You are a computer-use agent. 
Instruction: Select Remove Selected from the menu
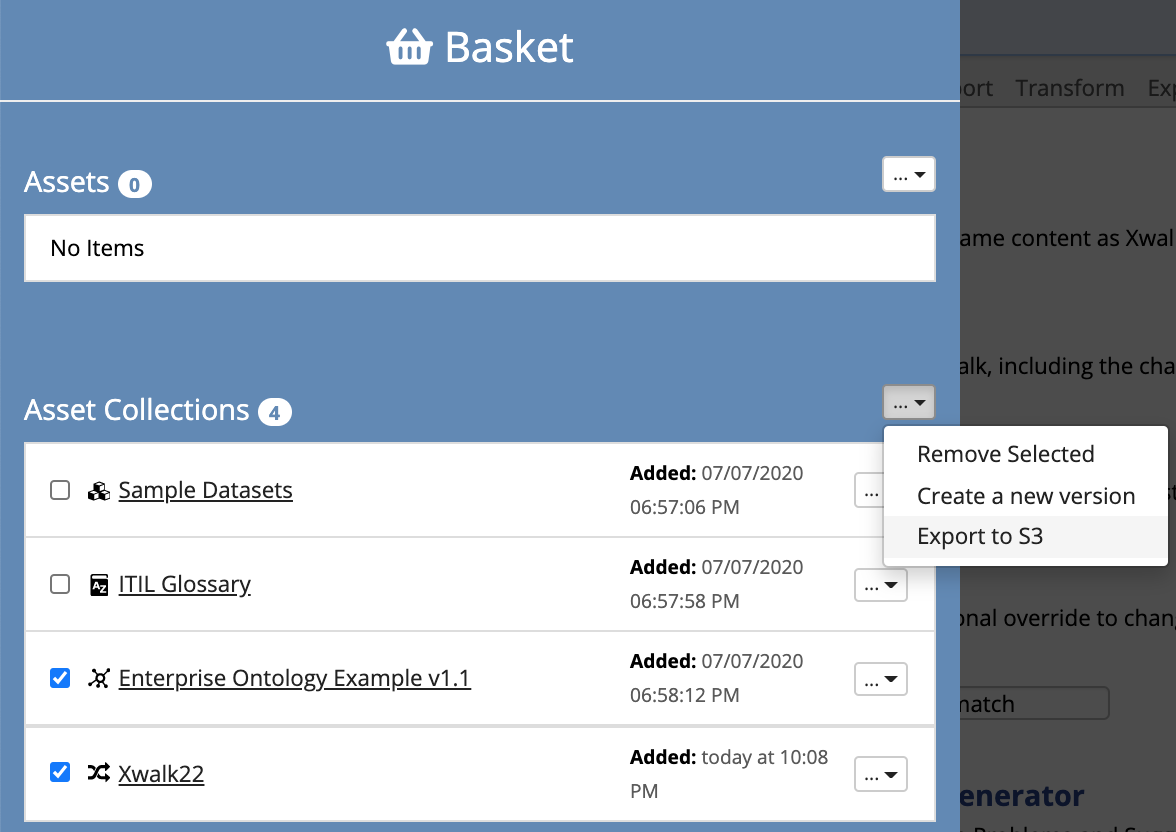[1005, 454]
